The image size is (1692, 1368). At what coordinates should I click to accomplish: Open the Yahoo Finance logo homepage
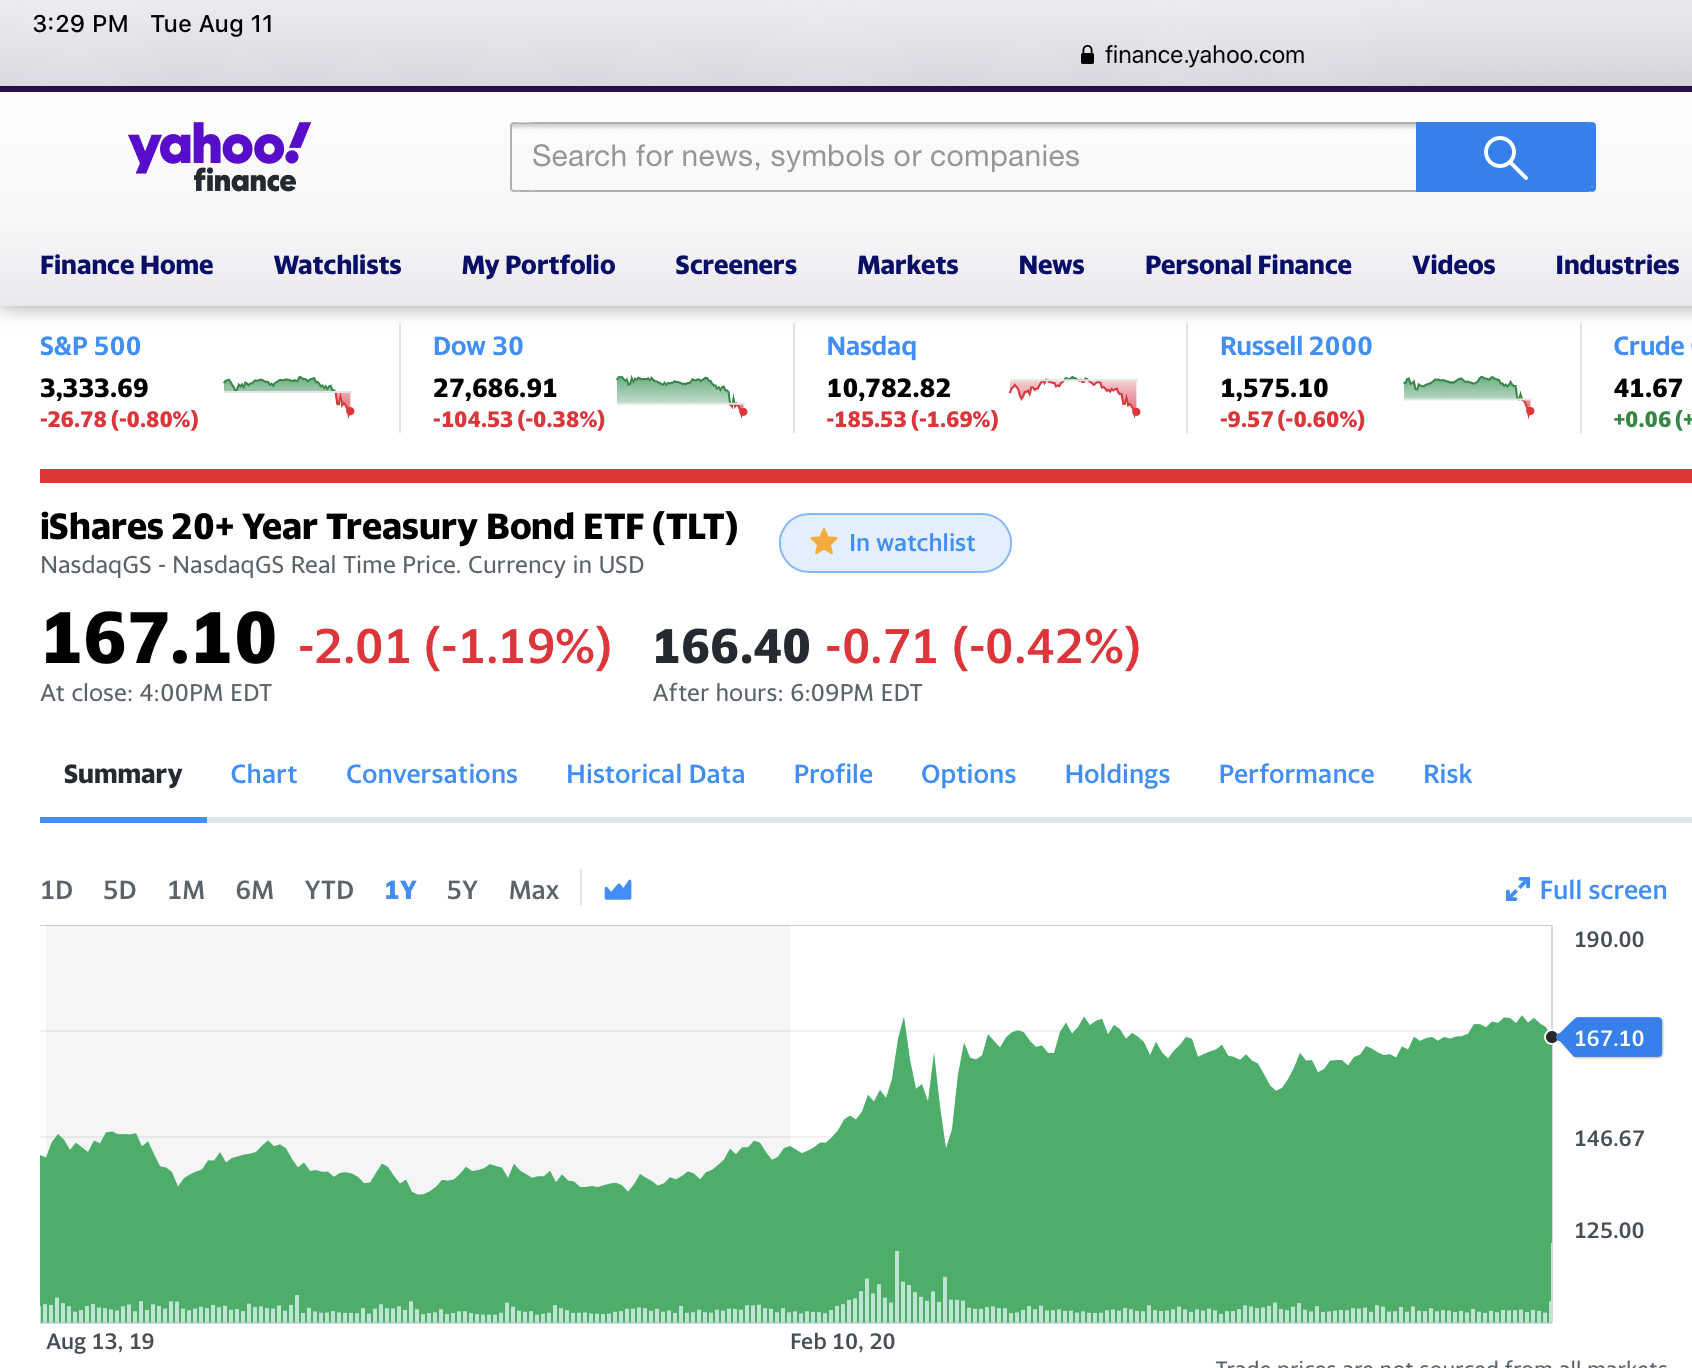(x=219, y=157)
